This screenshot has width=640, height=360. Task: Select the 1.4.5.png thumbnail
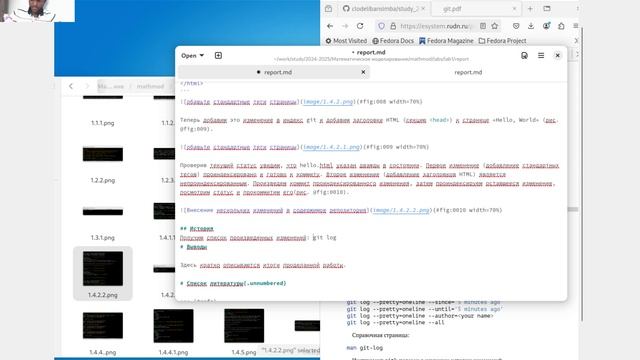244,326
